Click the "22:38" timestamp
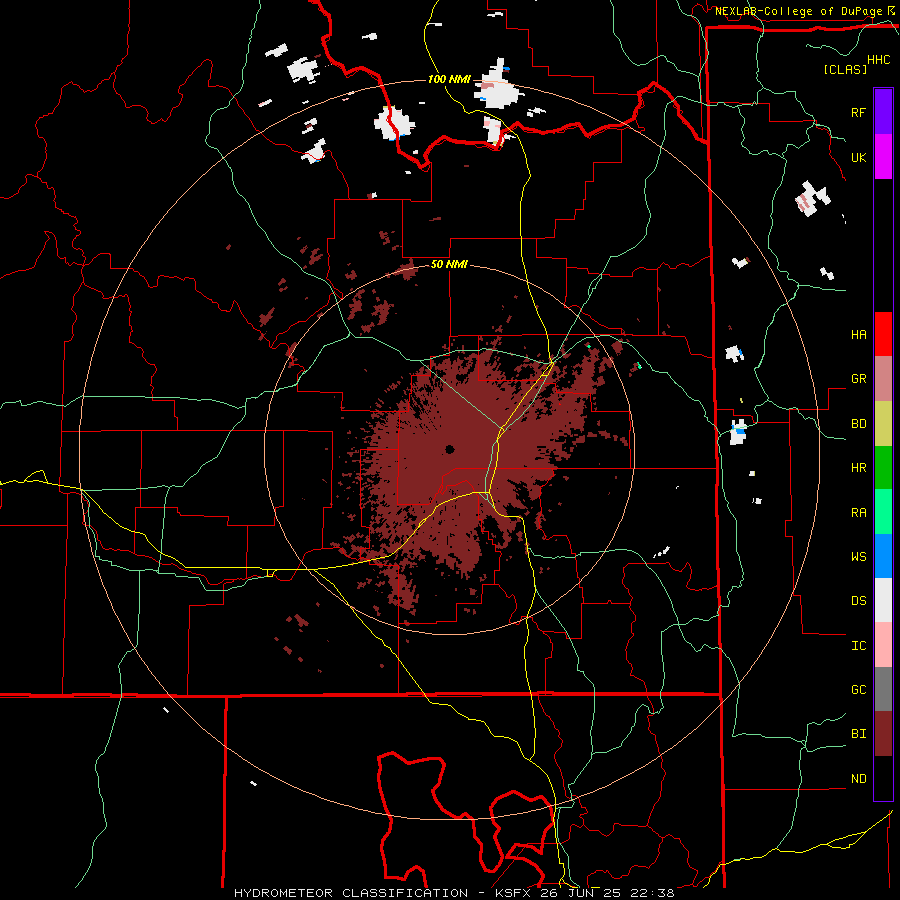The width and height of the screenshot is (900, 900). tap(654, 893)
